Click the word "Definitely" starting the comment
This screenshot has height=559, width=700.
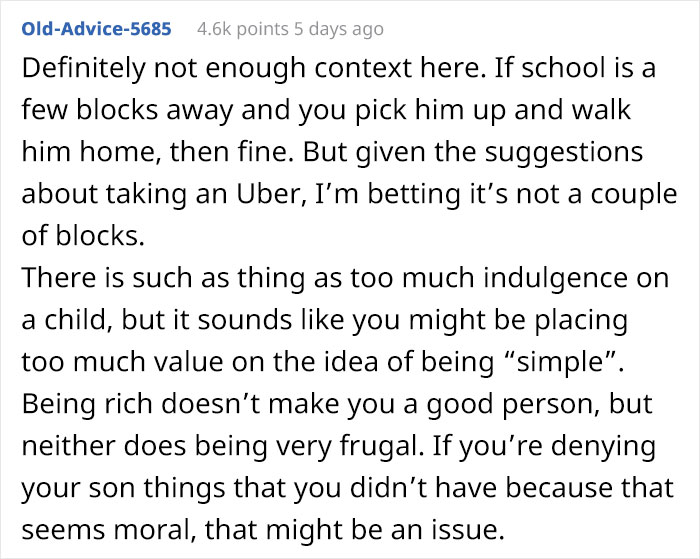pyautogui.click(x=83, y=68)
